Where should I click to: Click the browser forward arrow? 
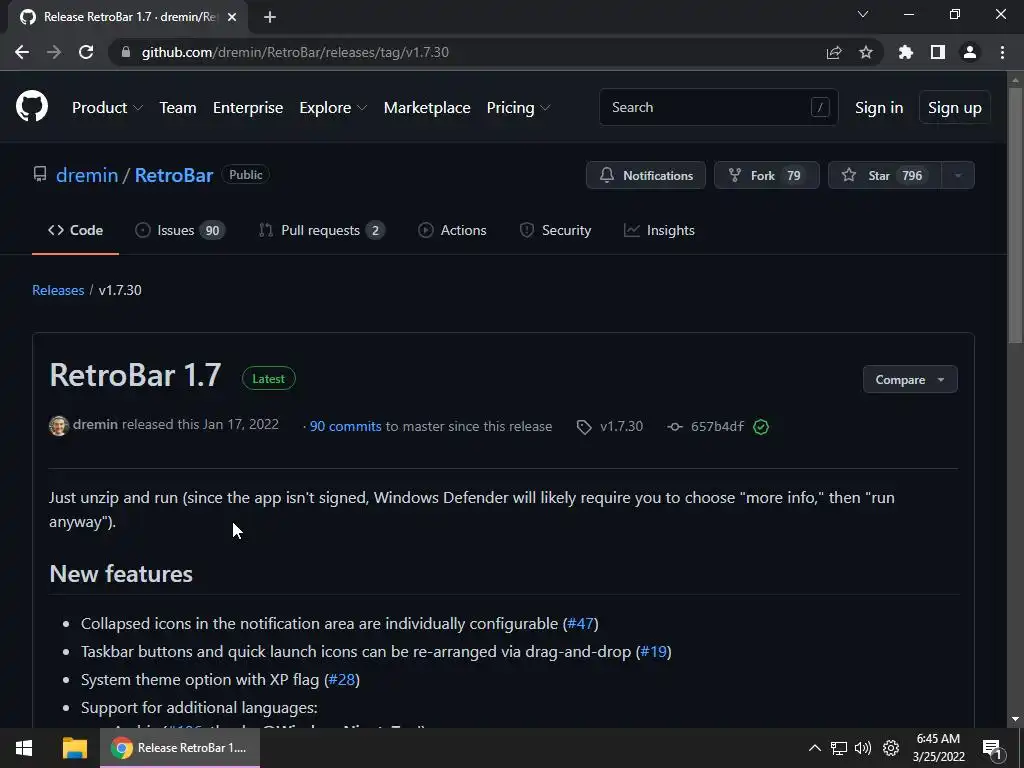[54, 52]
